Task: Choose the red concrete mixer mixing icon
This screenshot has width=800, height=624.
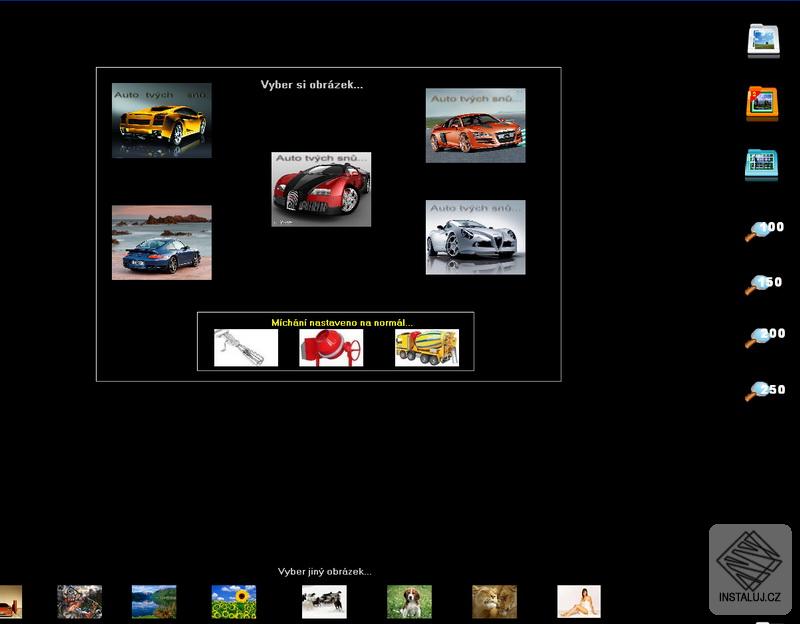Action: [x=331, y=347]
